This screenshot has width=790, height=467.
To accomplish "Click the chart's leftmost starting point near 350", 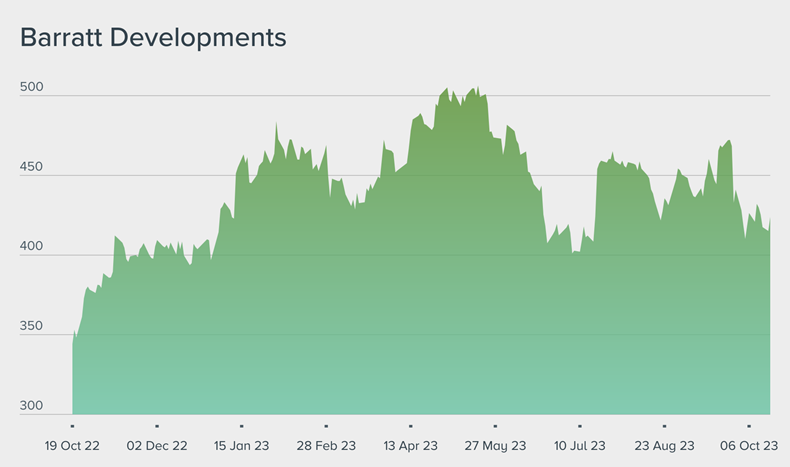I will tap(73, 340).
